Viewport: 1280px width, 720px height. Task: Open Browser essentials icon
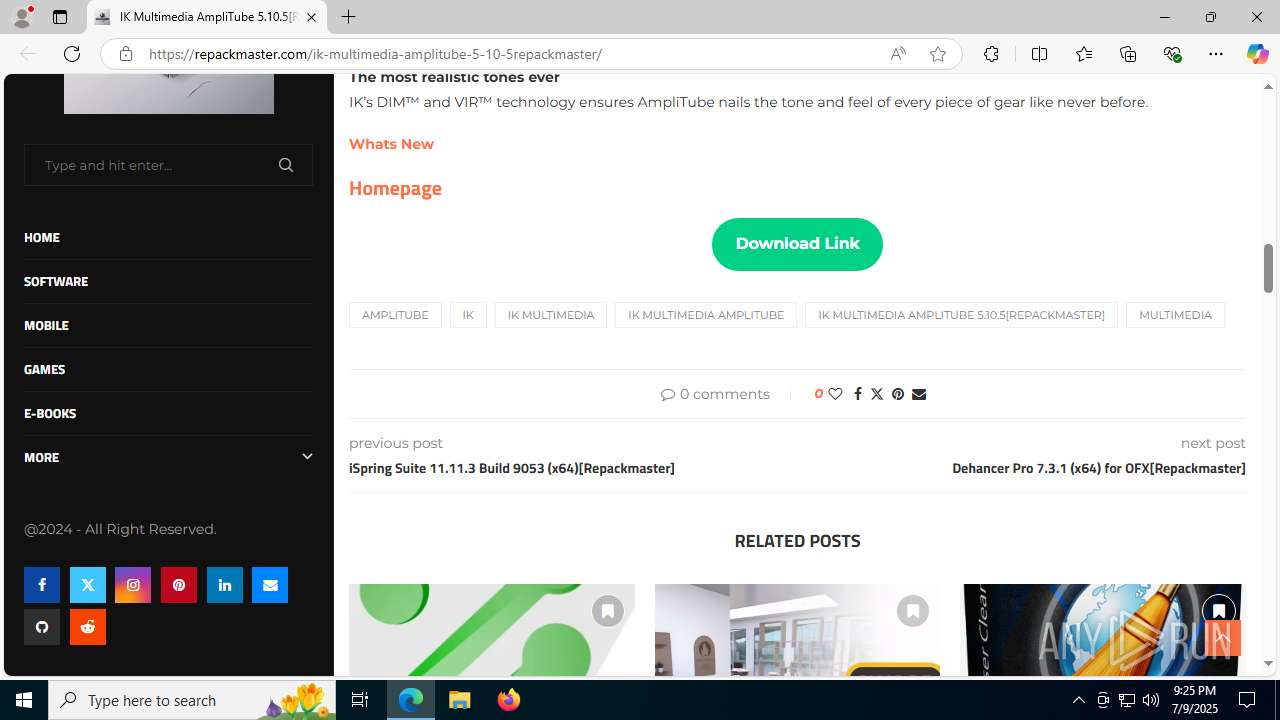pos(1172,54)
